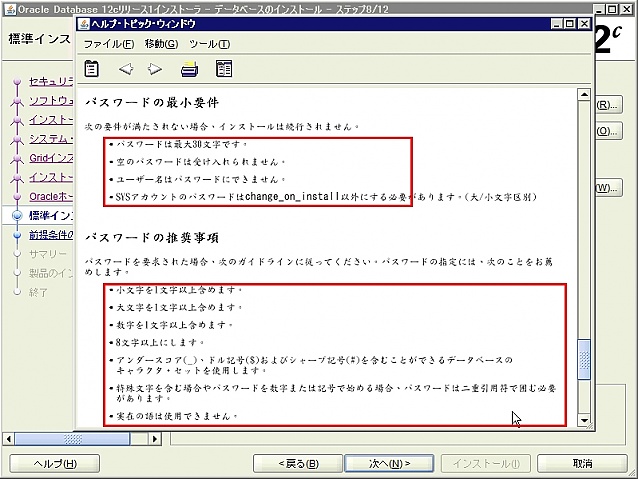Image resolution: width=638 pixels, height=479 pixels.
Task: Open the システム step link in sidebar
Action: (x=51, y=139)
